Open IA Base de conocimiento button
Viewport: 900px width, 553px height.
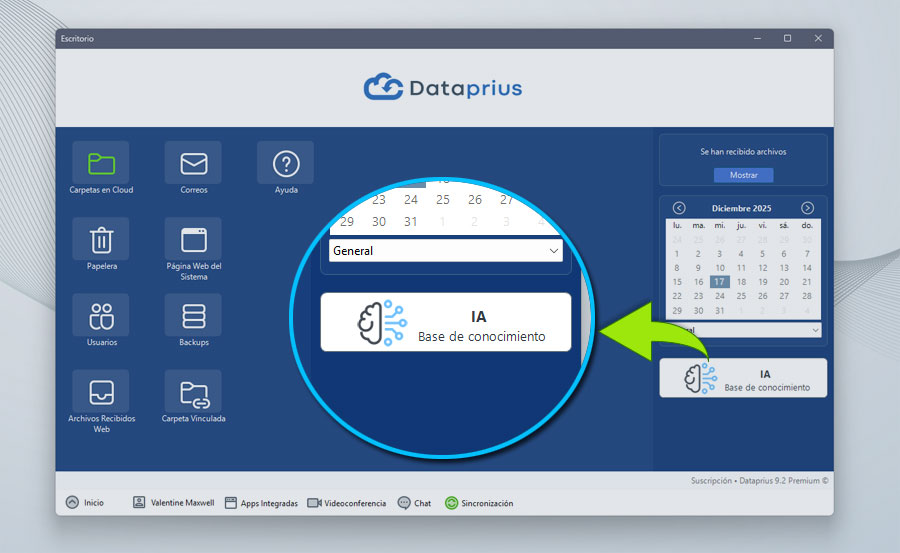click(x=743, y=378)
